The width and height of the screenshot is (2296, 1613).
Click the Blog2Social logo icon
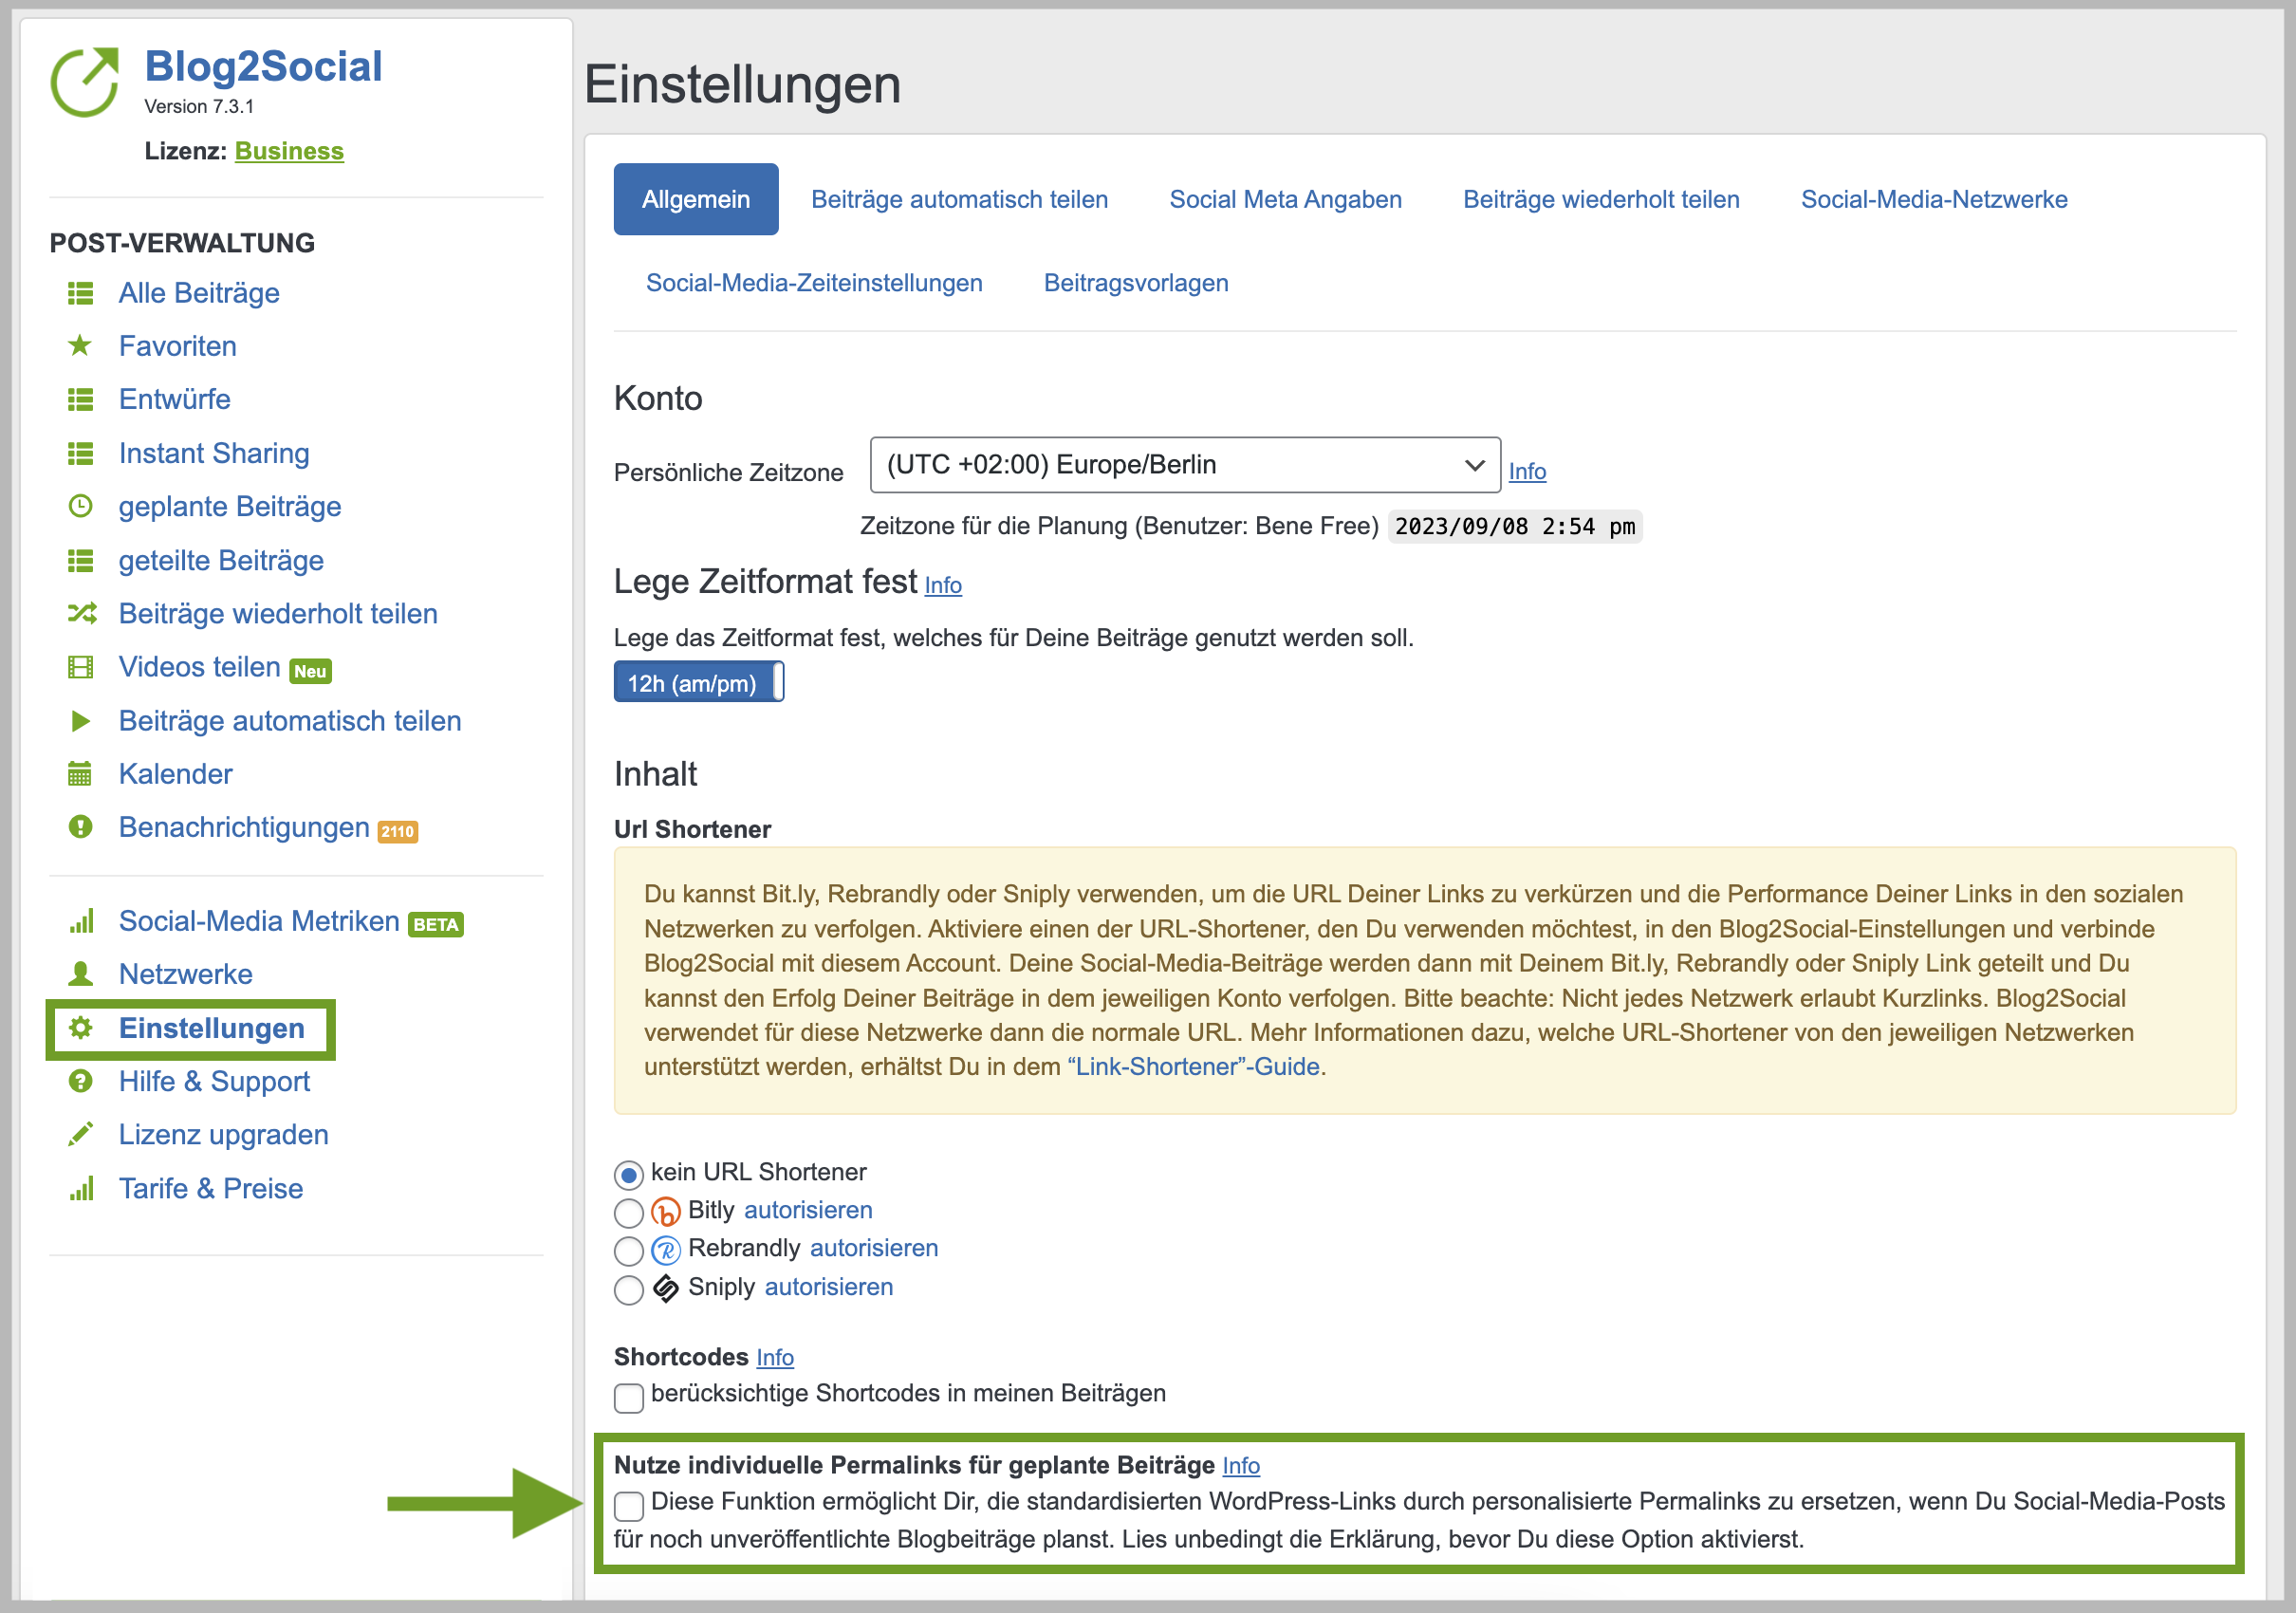(85, 82)
